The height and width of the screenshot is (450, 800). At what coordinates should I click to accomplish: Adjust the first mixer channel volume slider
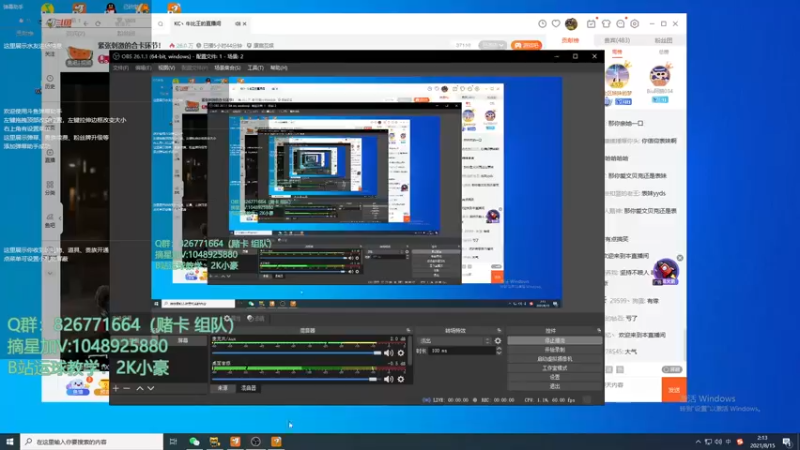tap(297, 353)
